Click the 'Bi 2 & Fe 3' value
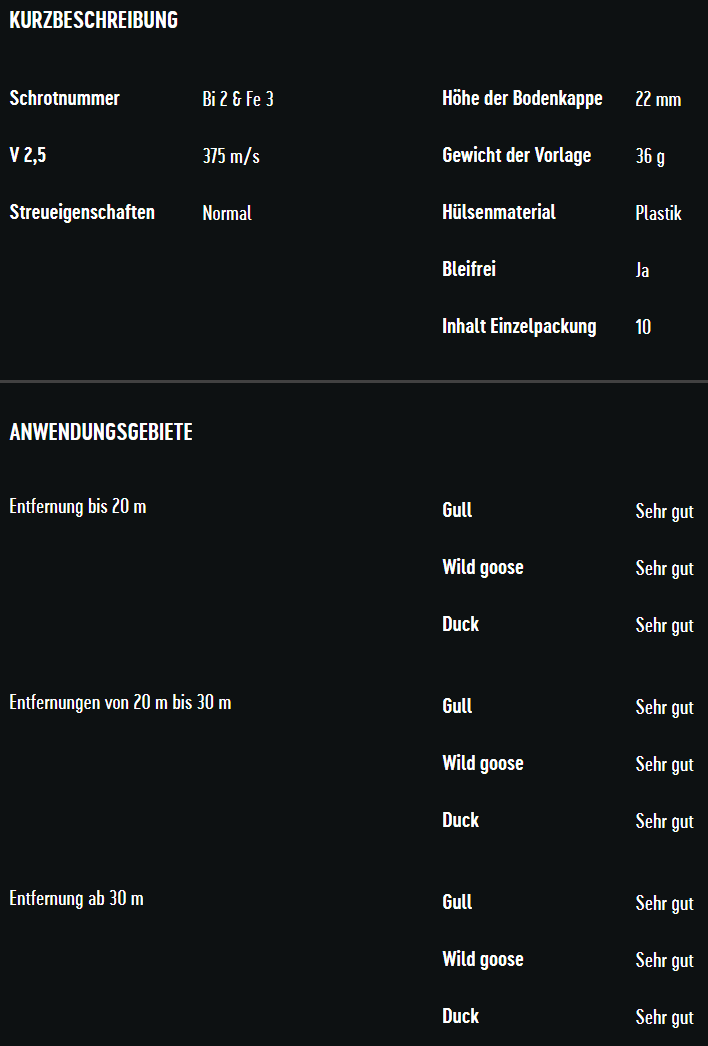Viewport: 708px width, 1046px height. (x=238, y=99)
